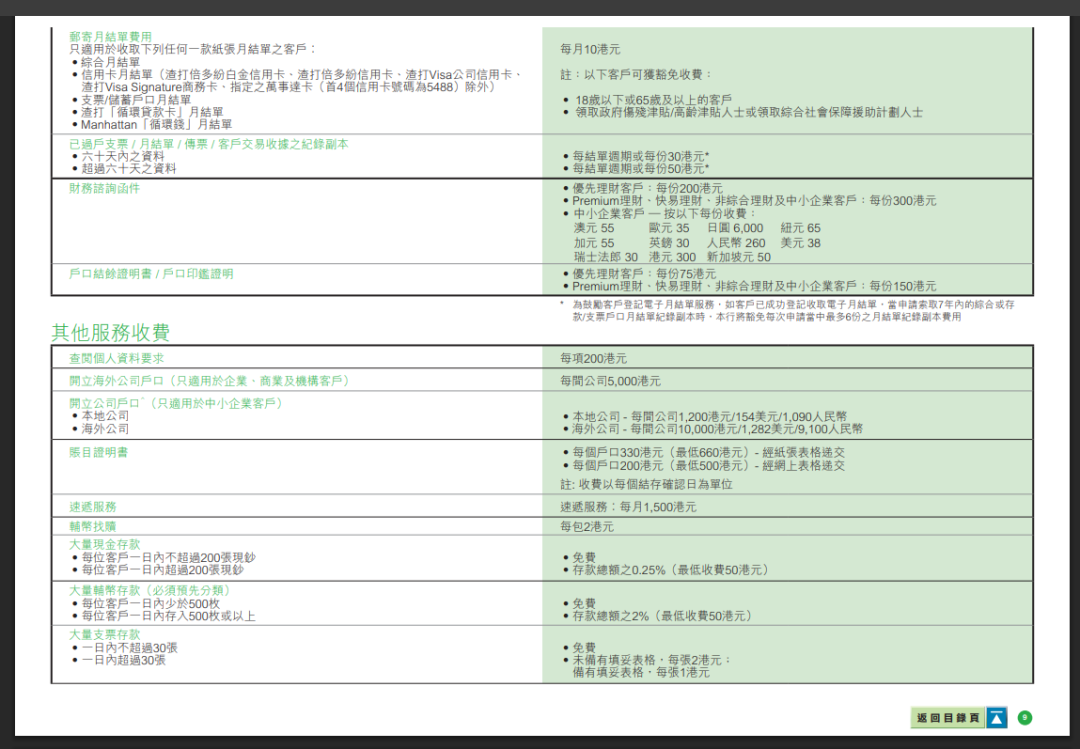
Task: Select the 速遞服務 row label
Action: (x=92, y=507)
